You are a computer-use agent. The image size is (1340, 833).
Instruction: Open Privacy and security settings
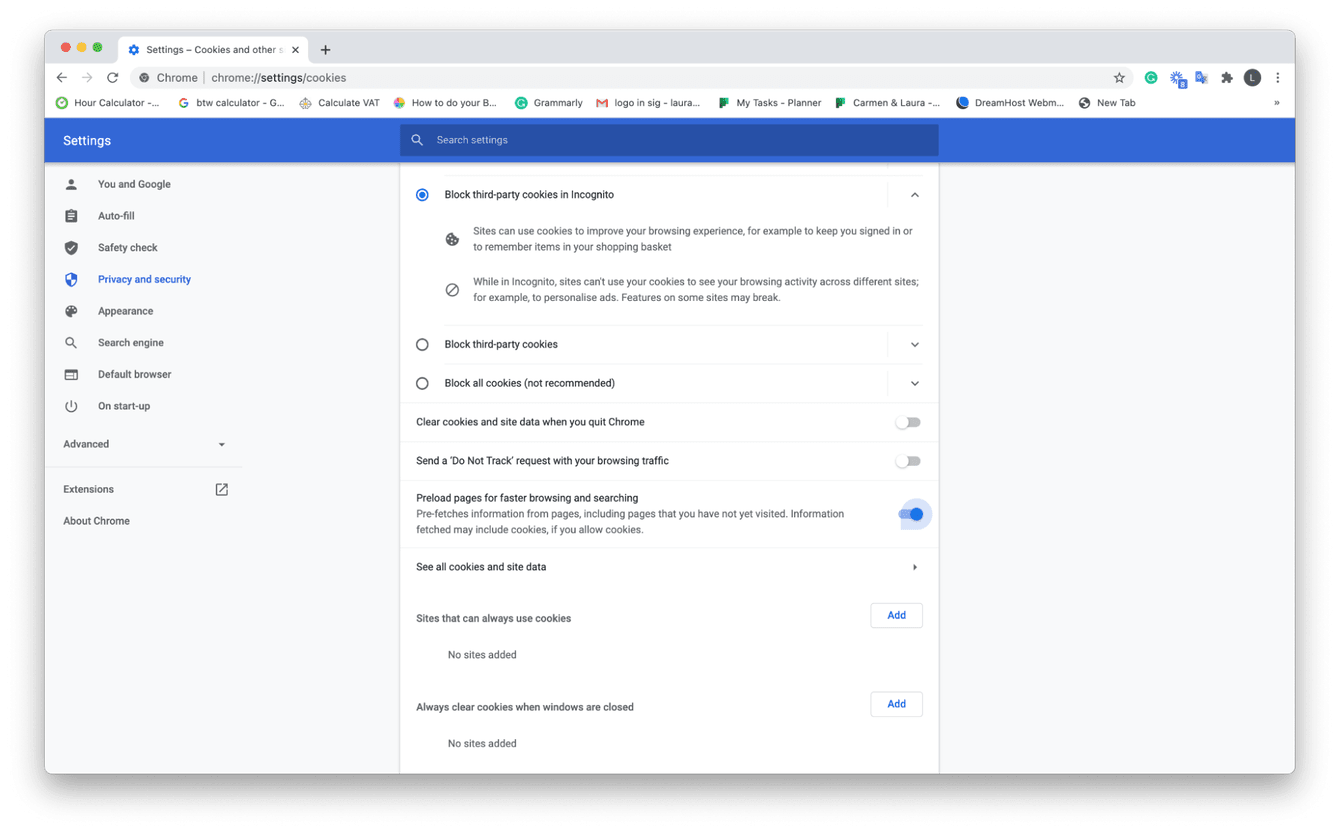[x=144, y=279]
